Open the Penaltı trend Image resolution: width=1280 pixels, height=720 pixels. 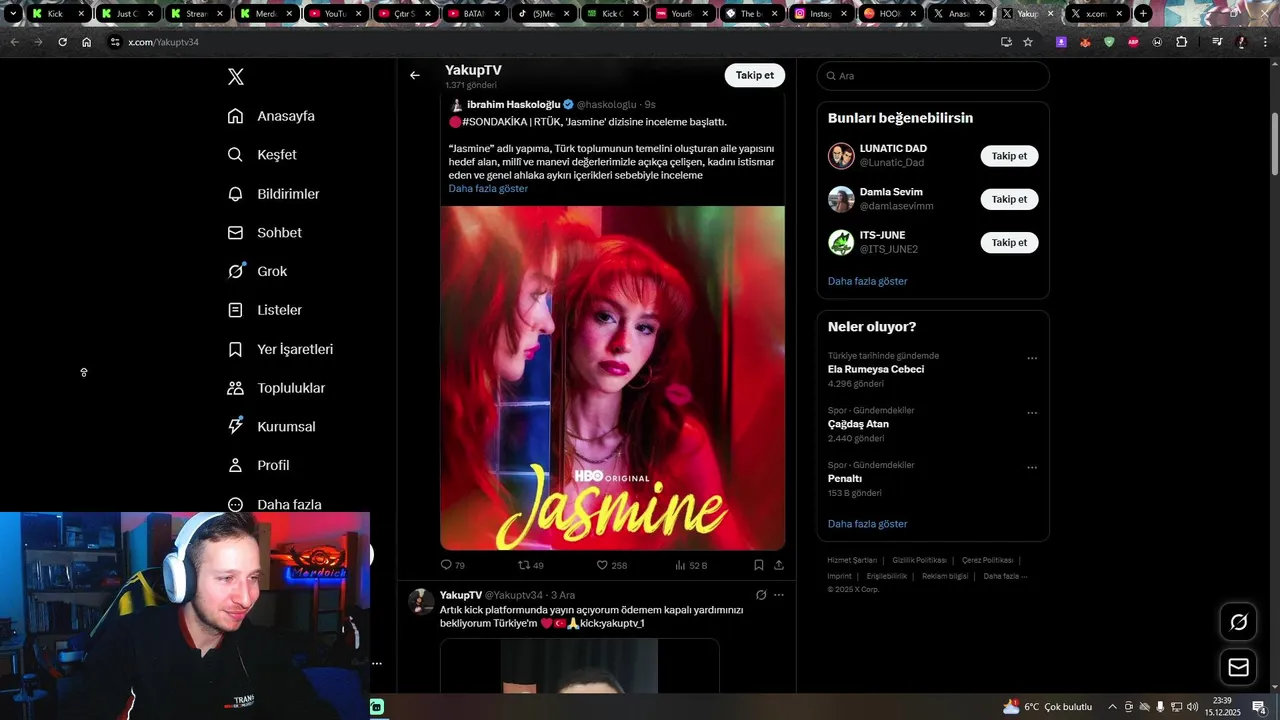click(845, 479)
